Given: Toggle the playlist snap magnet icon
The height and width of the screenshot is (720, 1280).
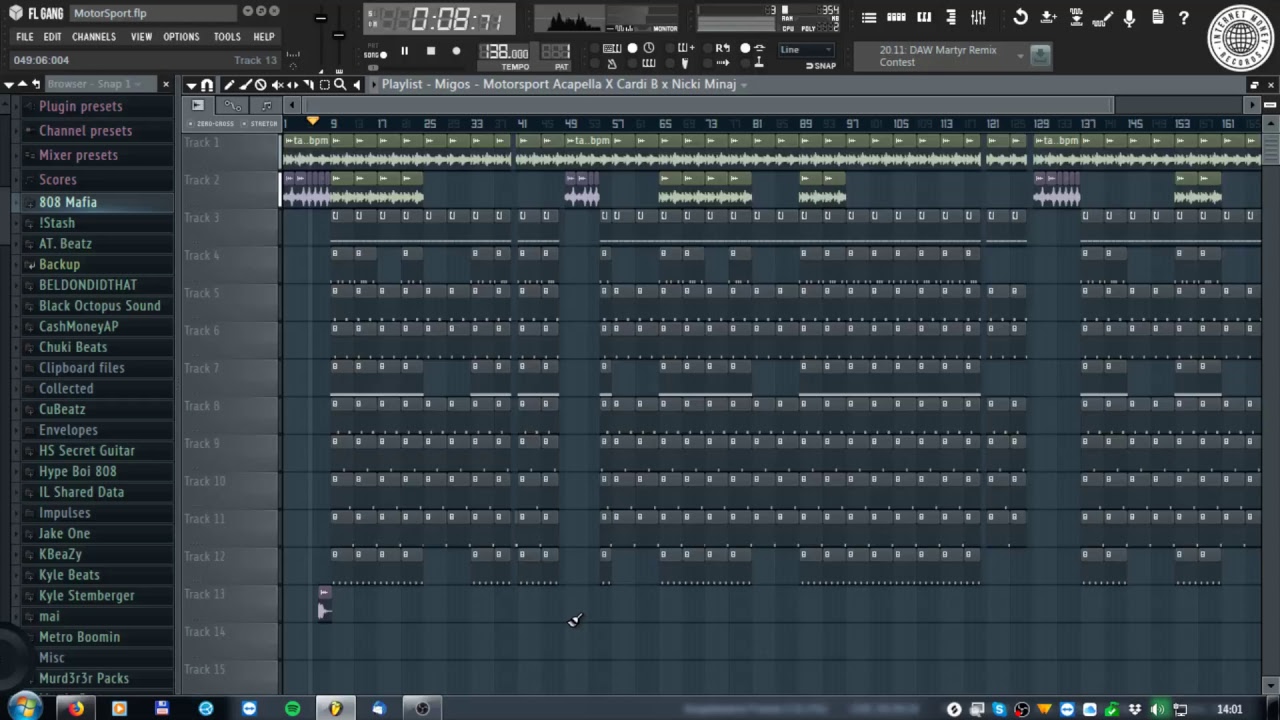Looking at the screenshot, I should coord(207,85).
